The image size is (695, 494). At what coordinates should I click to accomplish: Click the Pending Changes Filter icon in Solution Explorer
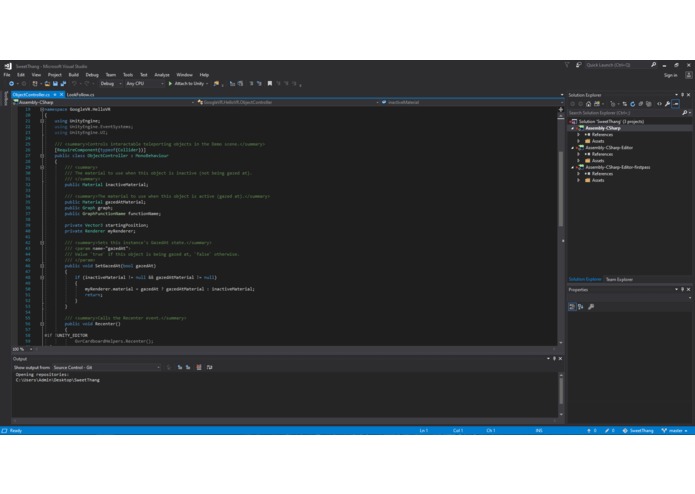pyautogui.click(x=613, y=104)
